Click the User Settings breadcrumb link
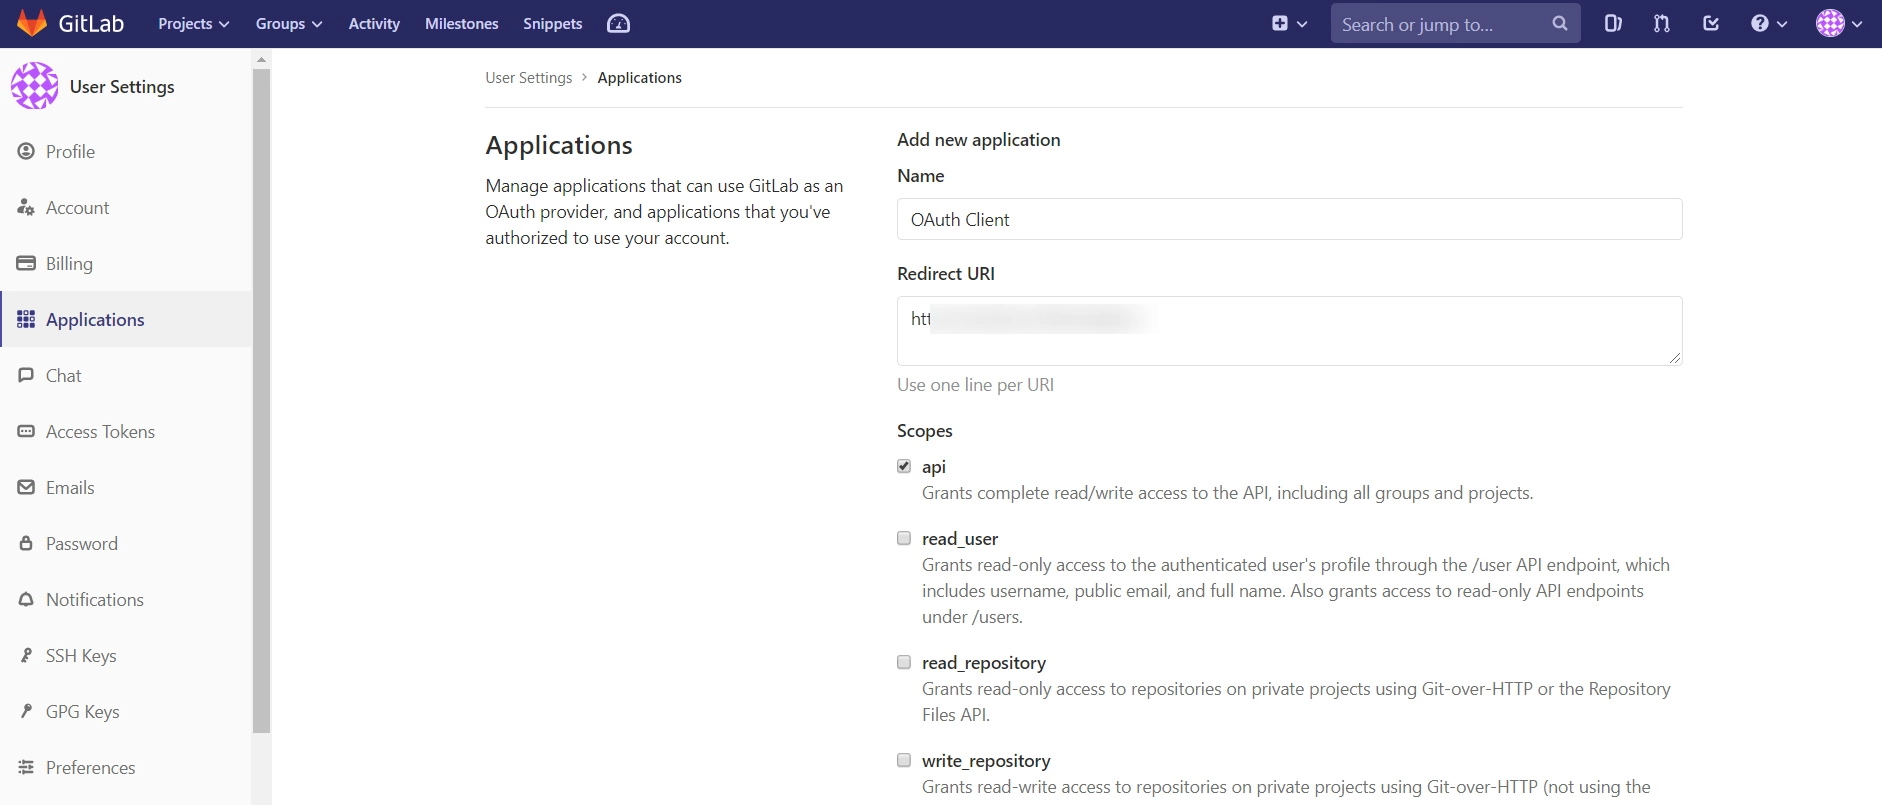The height and width of the screenshot is (805, 1882). pyautogui.click(x=529, y=77)
